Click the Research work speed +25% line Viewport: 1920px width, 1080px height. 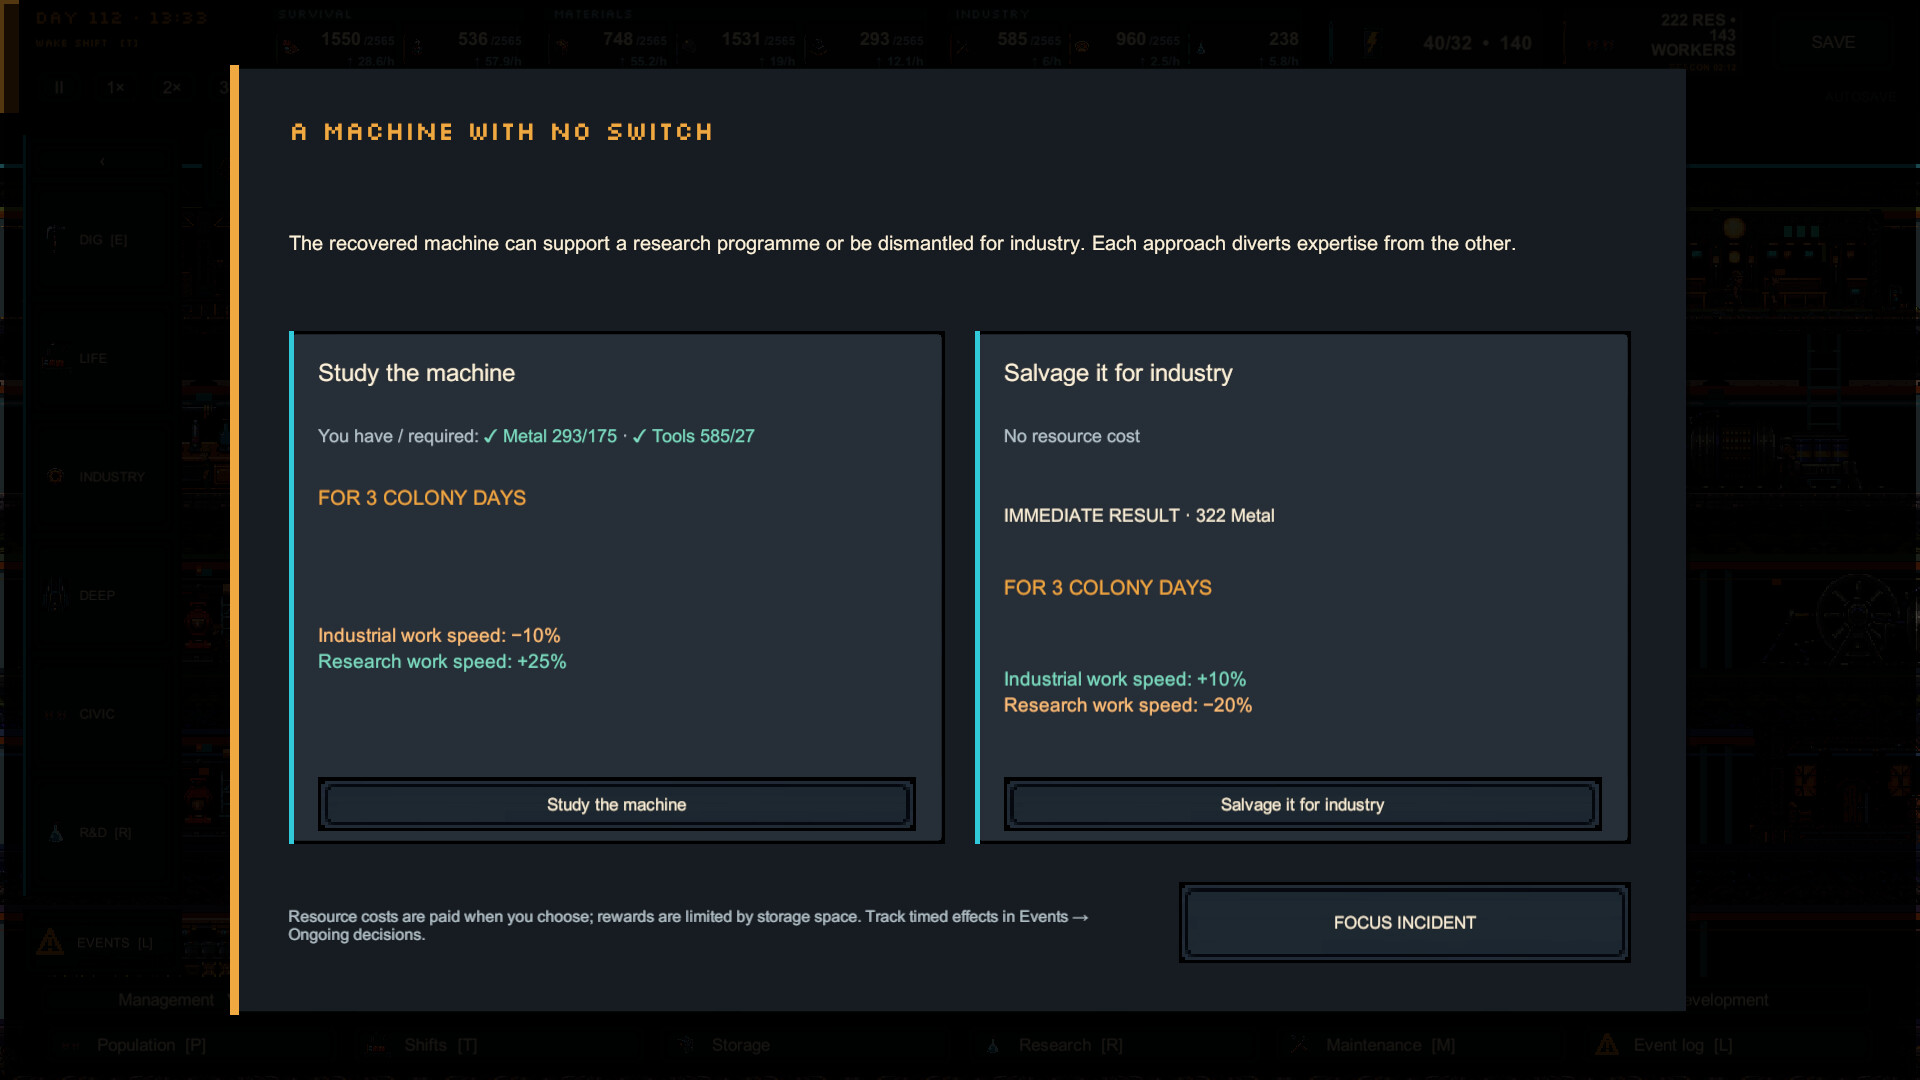pyautogui.click(x=442, y=662)
